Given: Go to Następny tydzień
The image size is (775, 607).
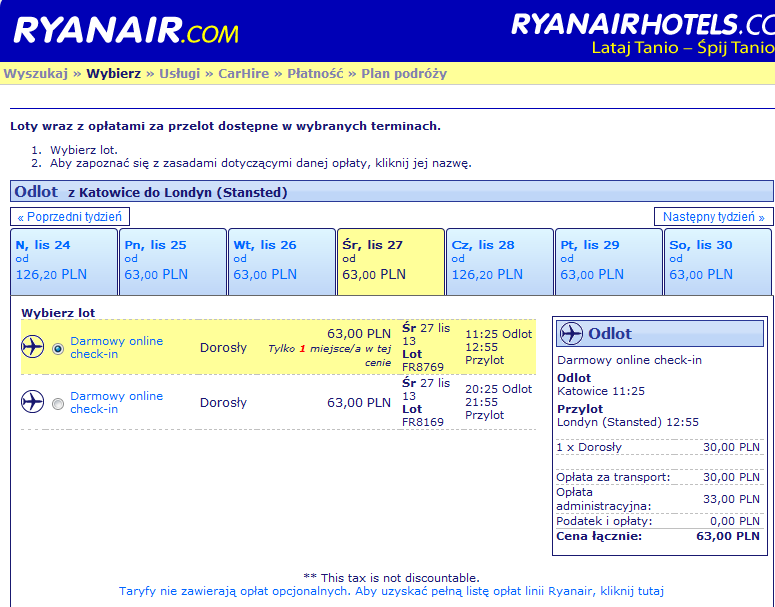Looking at the screenshot, I should [713, 217].
